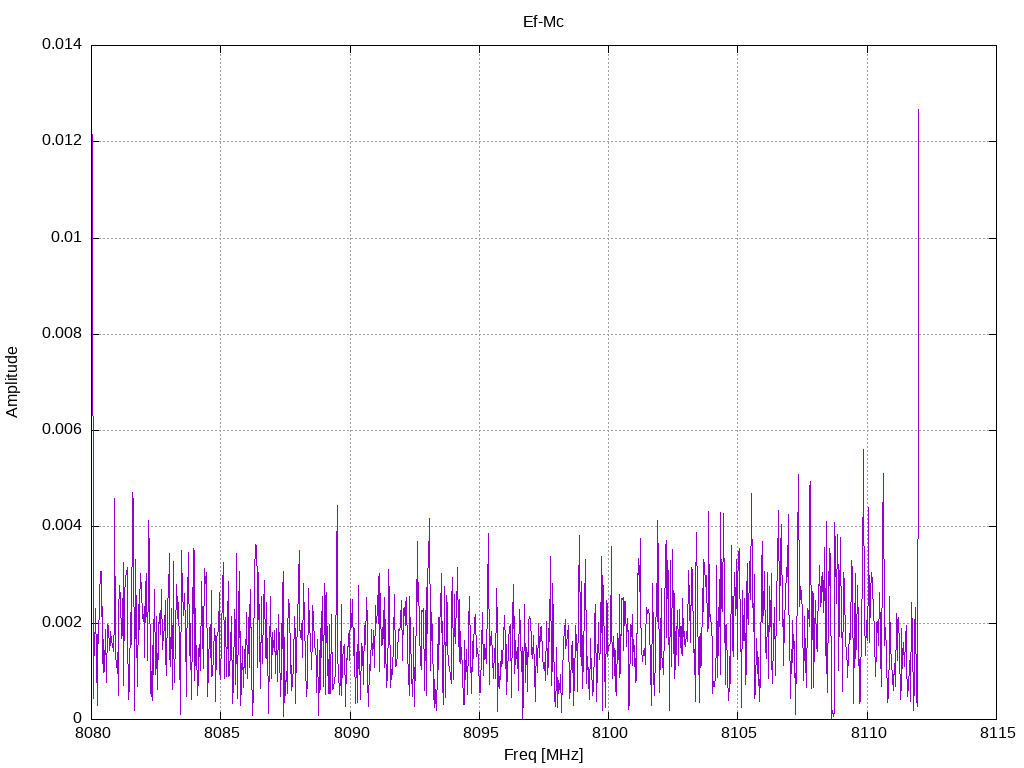This screenshot has height=768, width=1024.
Task: Click the 0.014 y-axis tick label
Action: click(61, 45)
